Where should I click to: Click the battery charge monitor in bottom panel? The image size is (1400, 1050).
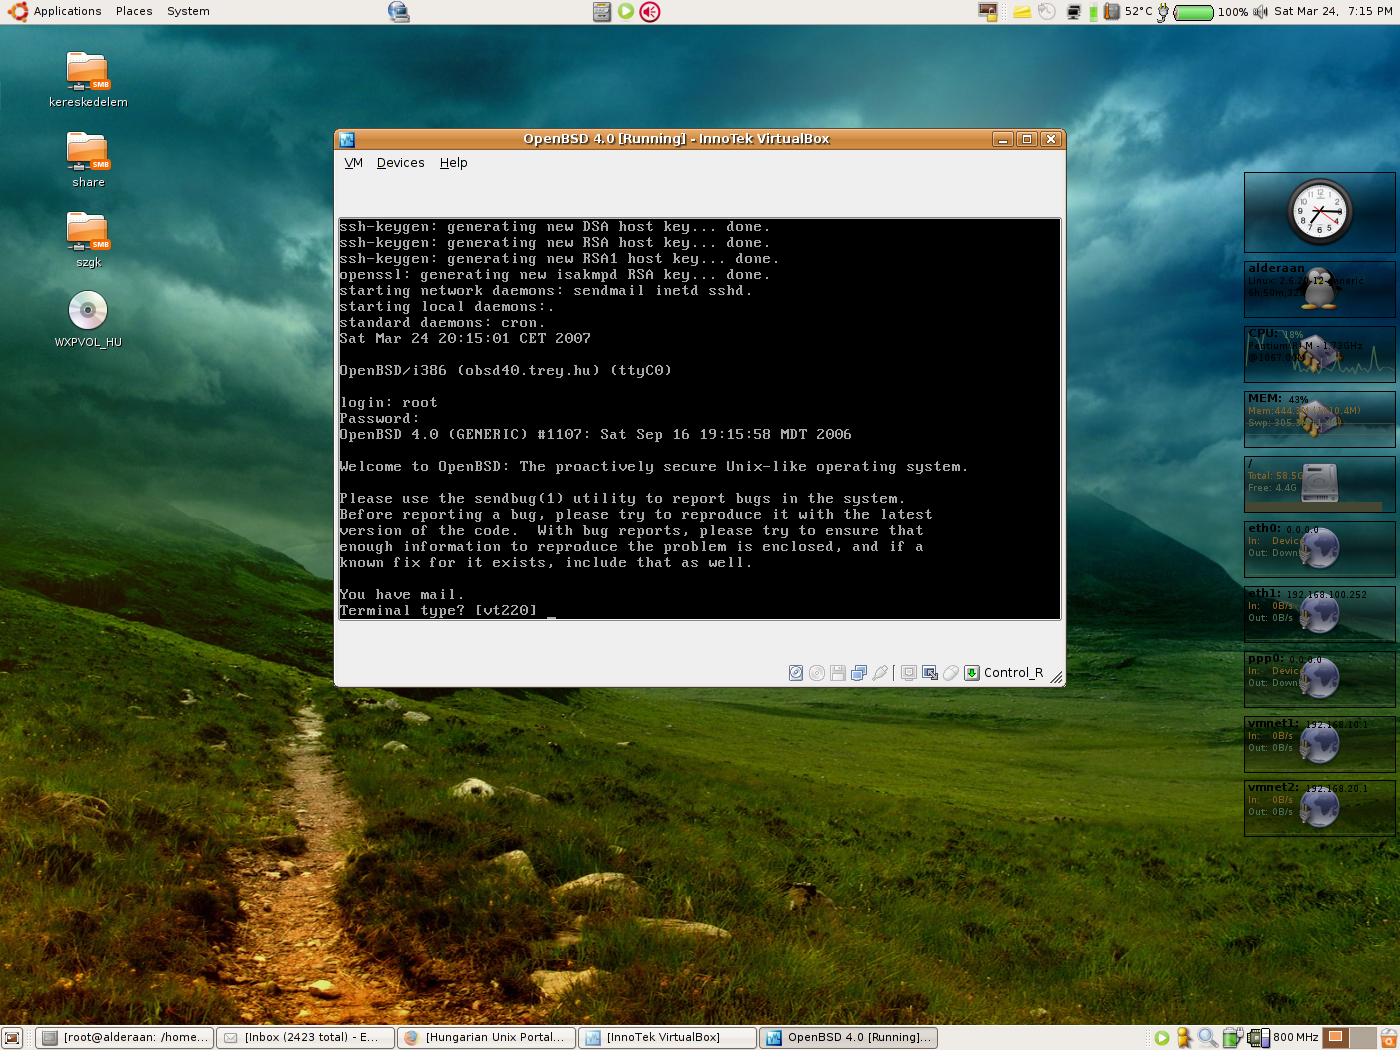pos(1233,1038)
